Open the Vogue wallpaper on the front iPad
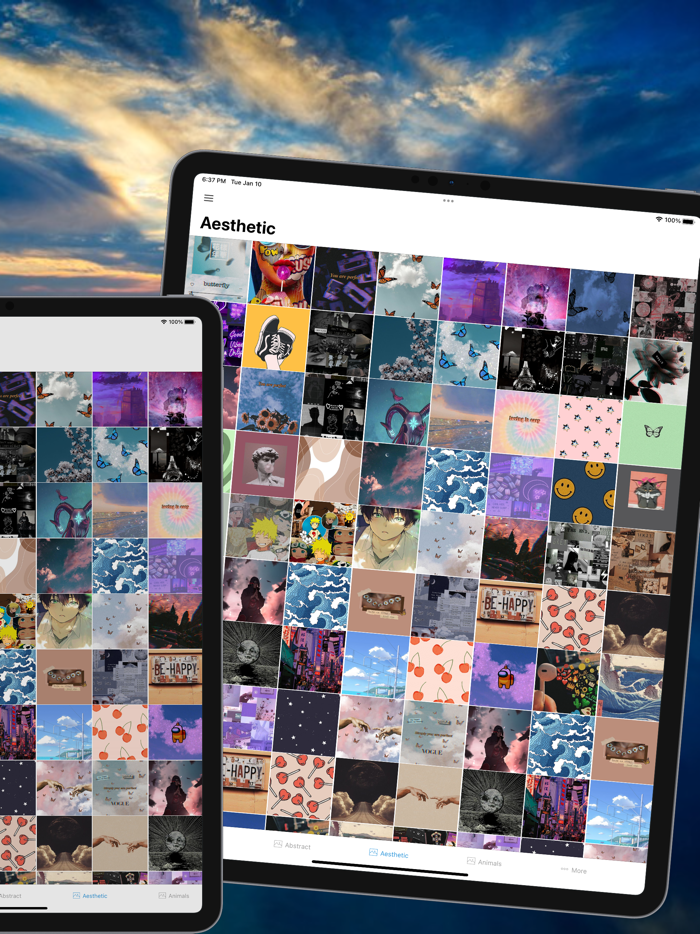The image size is (700, 934). pyautogui.click(x=120, y=788)
